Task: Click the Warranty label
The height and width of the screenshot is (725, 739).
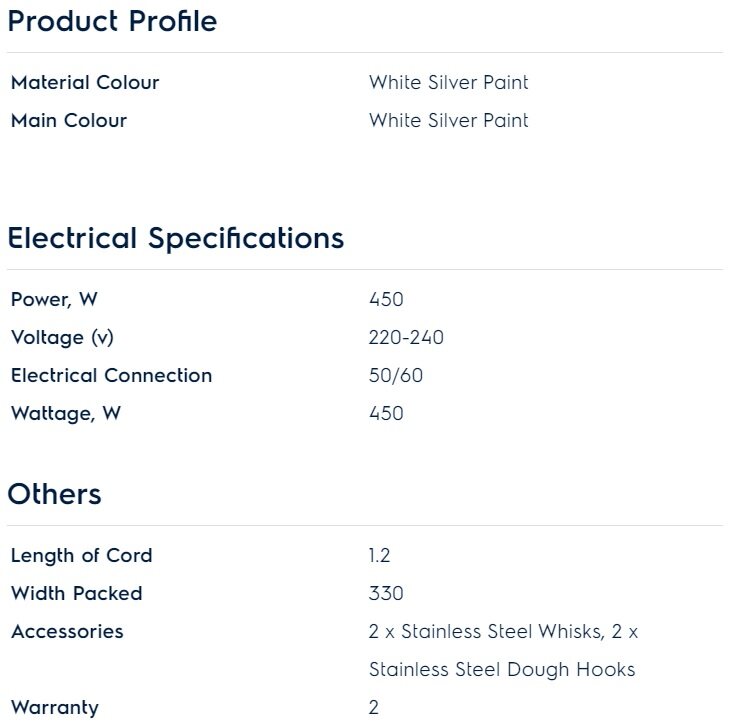Action: (x=55, y=708)
